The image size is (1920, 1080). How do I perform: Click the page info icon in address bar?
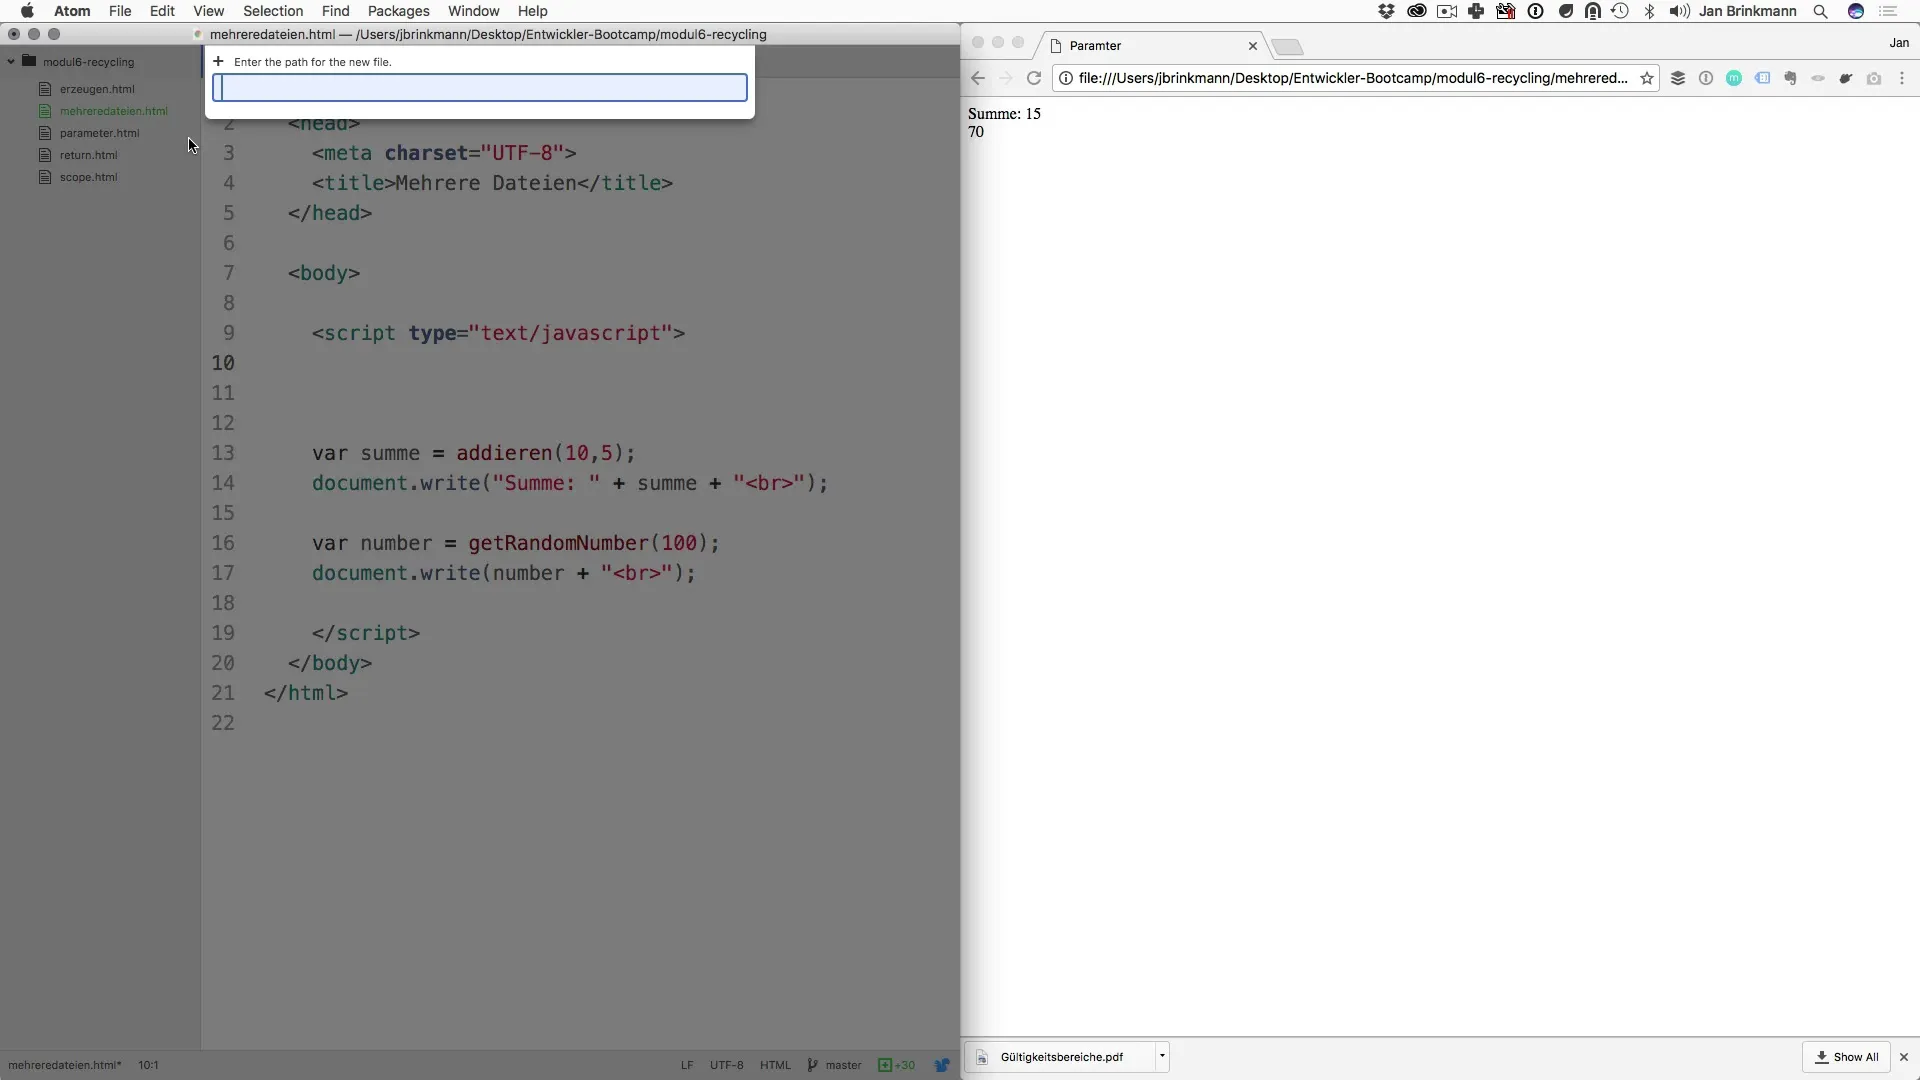[x=1066, y=78]
